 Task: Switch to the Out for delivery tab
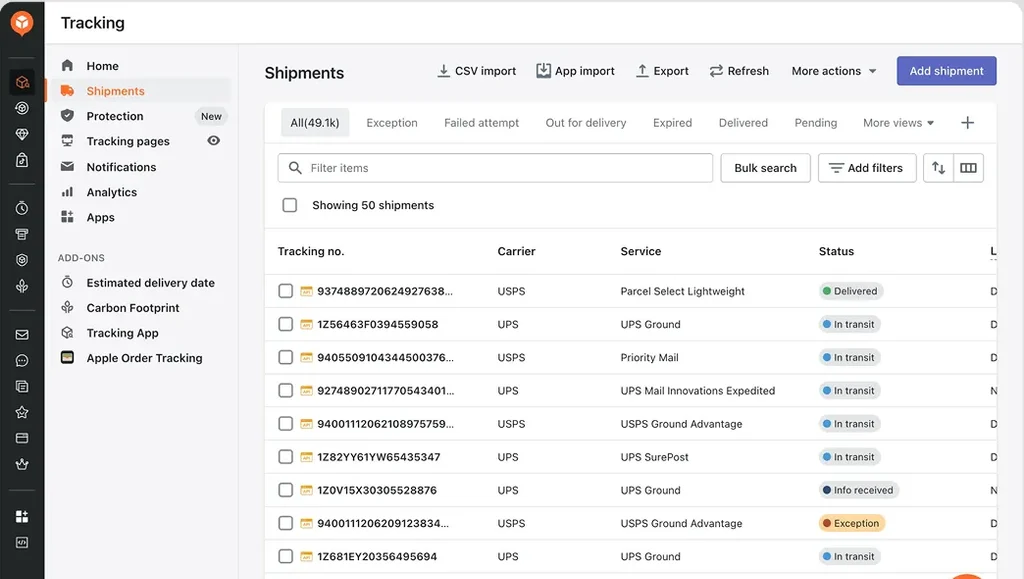tap(586, 123)
